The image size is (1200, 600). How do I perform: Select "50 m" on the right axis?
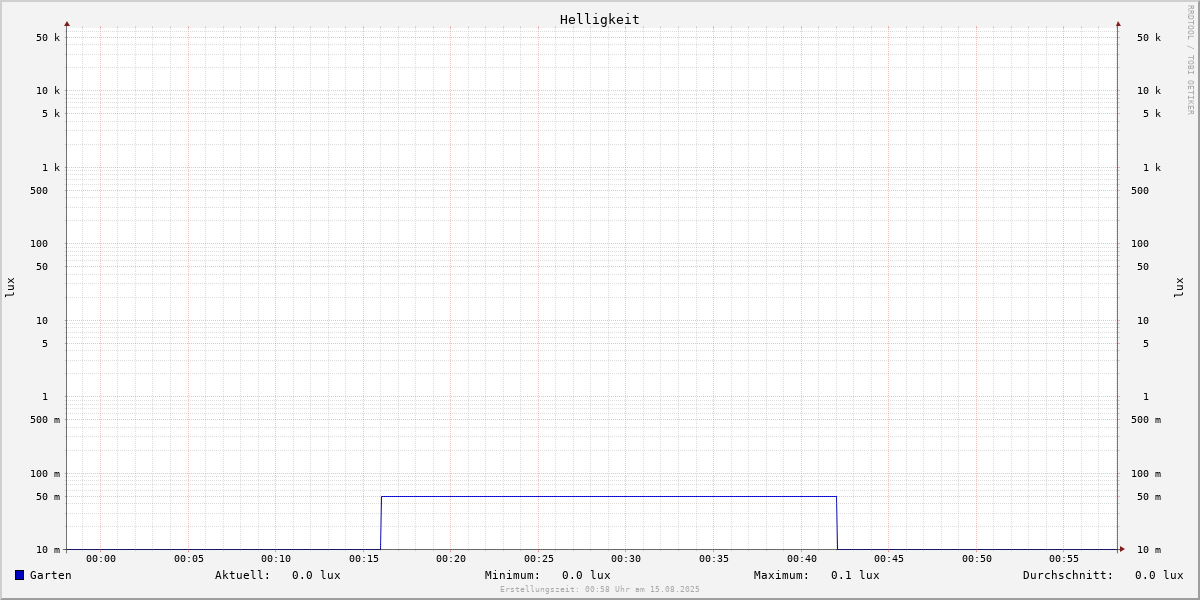click(1149, 497)
